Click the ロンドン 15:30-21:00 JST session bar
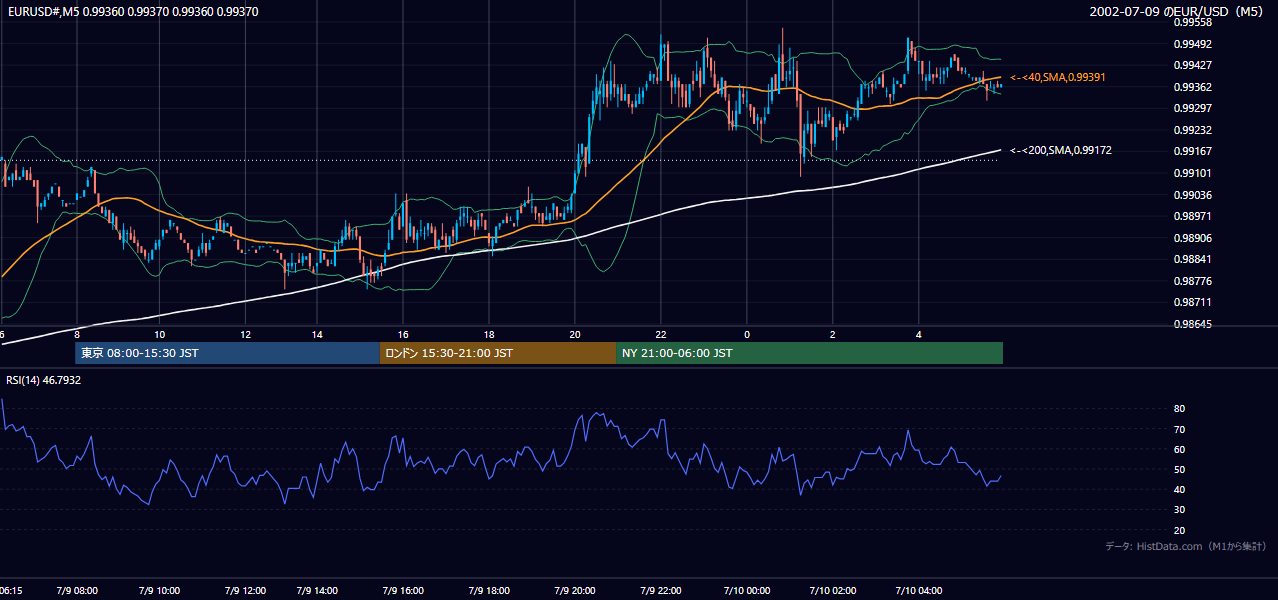Viewport: 1278px width, 600px height. pyautogui.click(x=497, y=353)
